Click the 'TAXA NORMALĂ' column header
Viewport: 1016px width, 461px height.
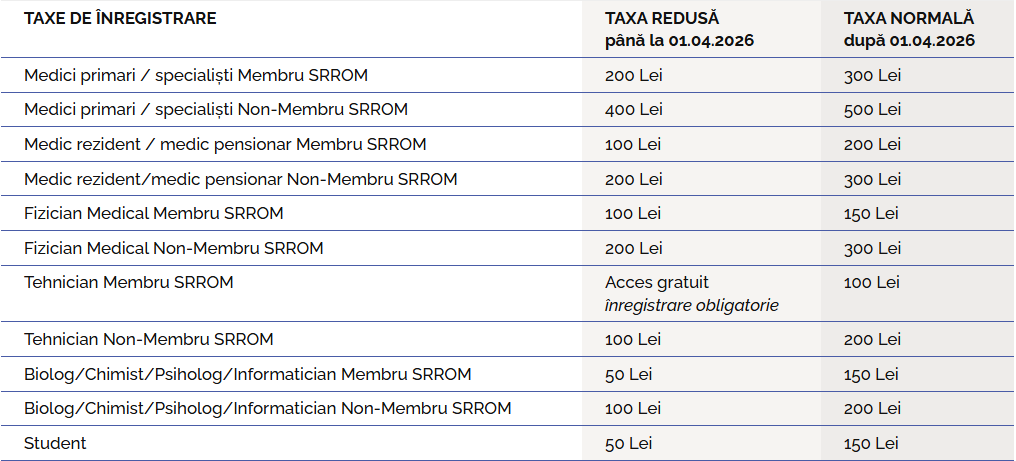click(x=908, y=19)
